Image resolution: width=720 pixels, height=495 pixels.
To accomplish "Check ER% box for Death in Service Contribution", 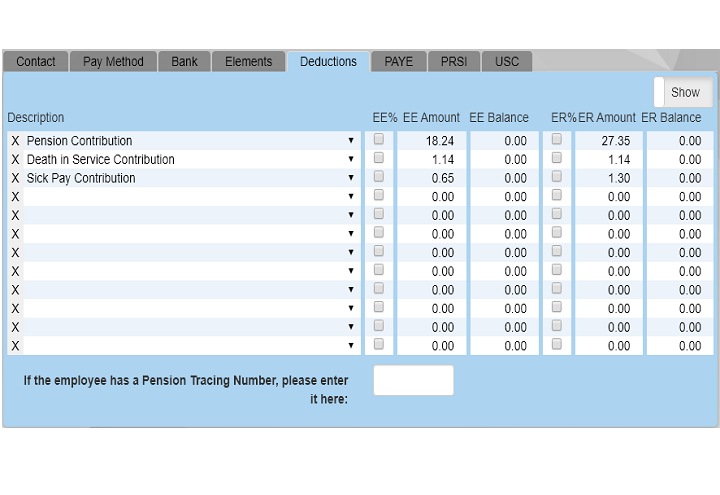I will [557, 158].
